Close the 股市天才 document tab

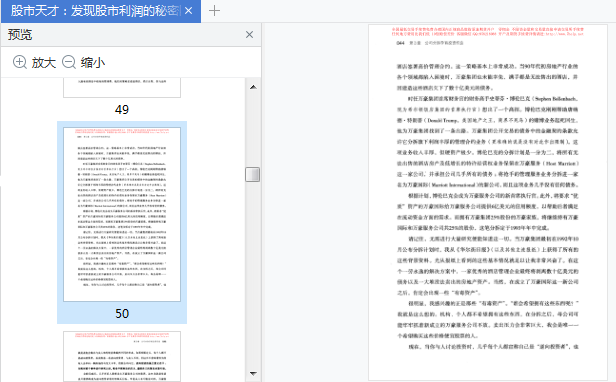(189, 11)
